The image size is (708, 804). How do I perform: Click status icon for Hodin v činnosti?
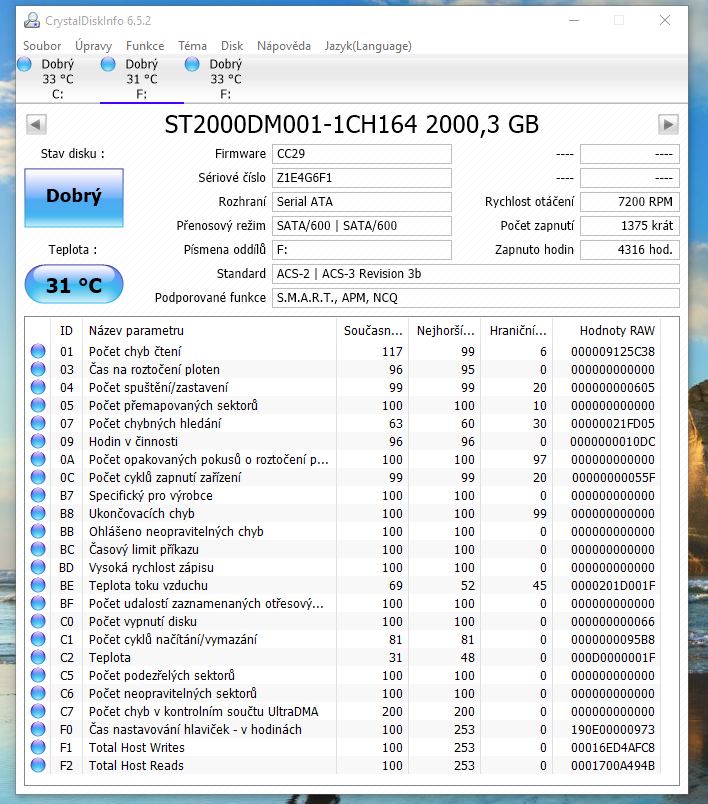tap(38, 441)
